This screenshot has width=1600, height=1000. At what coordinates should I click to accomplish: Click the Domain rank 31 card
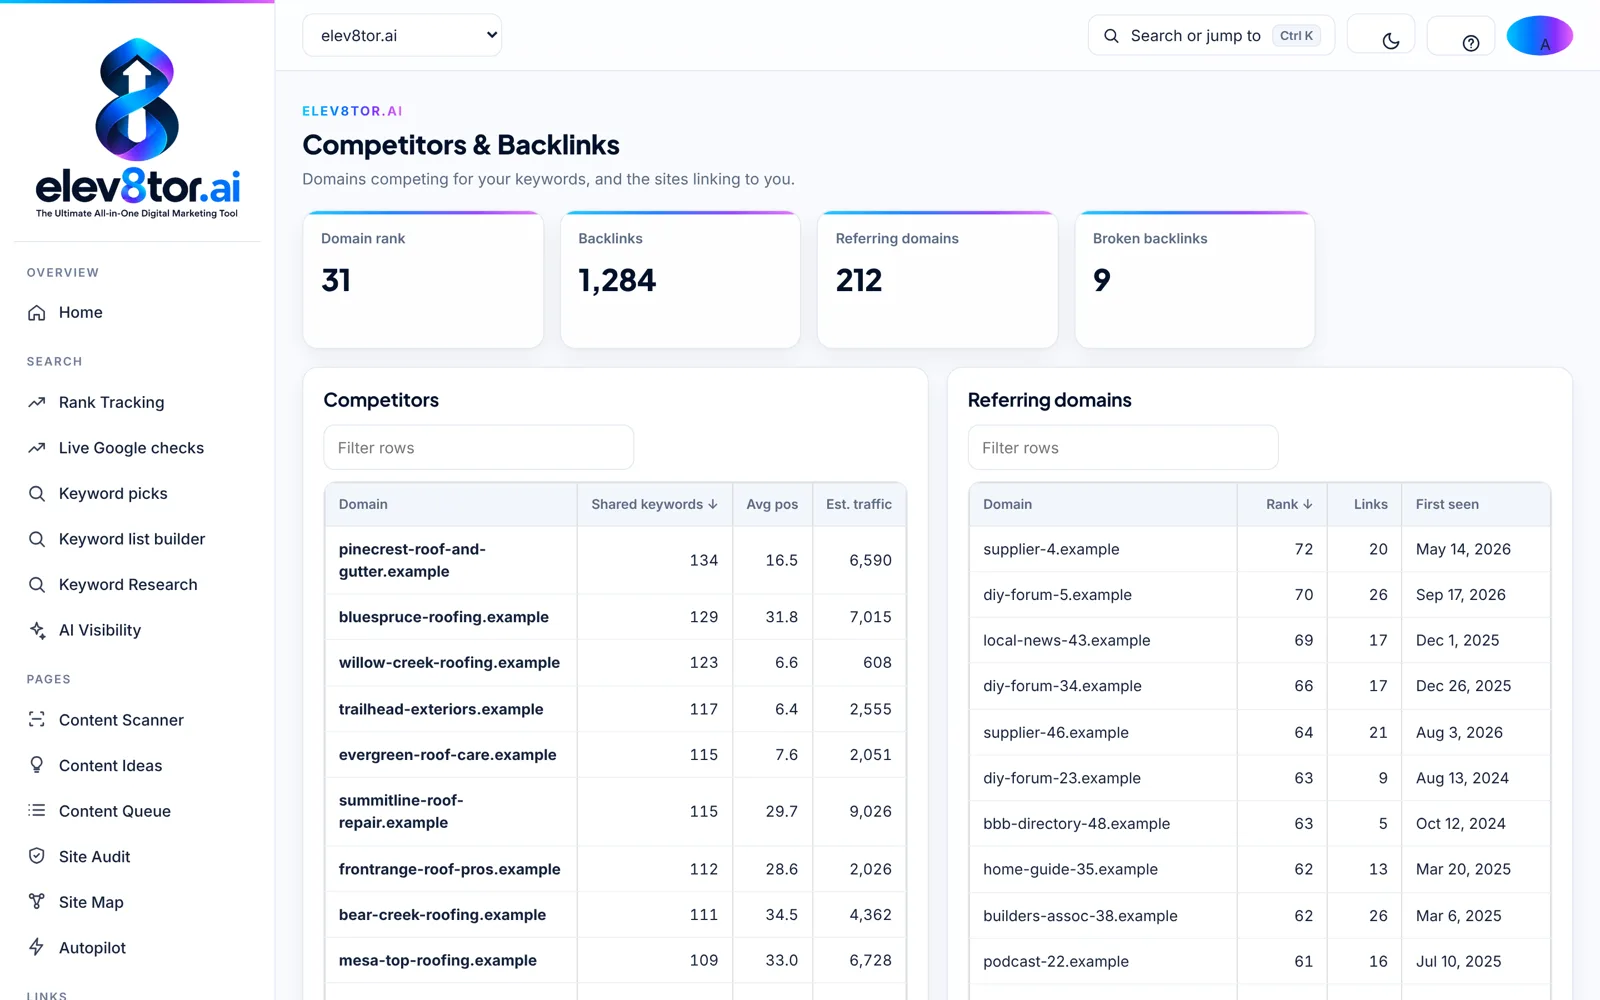(x=423, y=280)
